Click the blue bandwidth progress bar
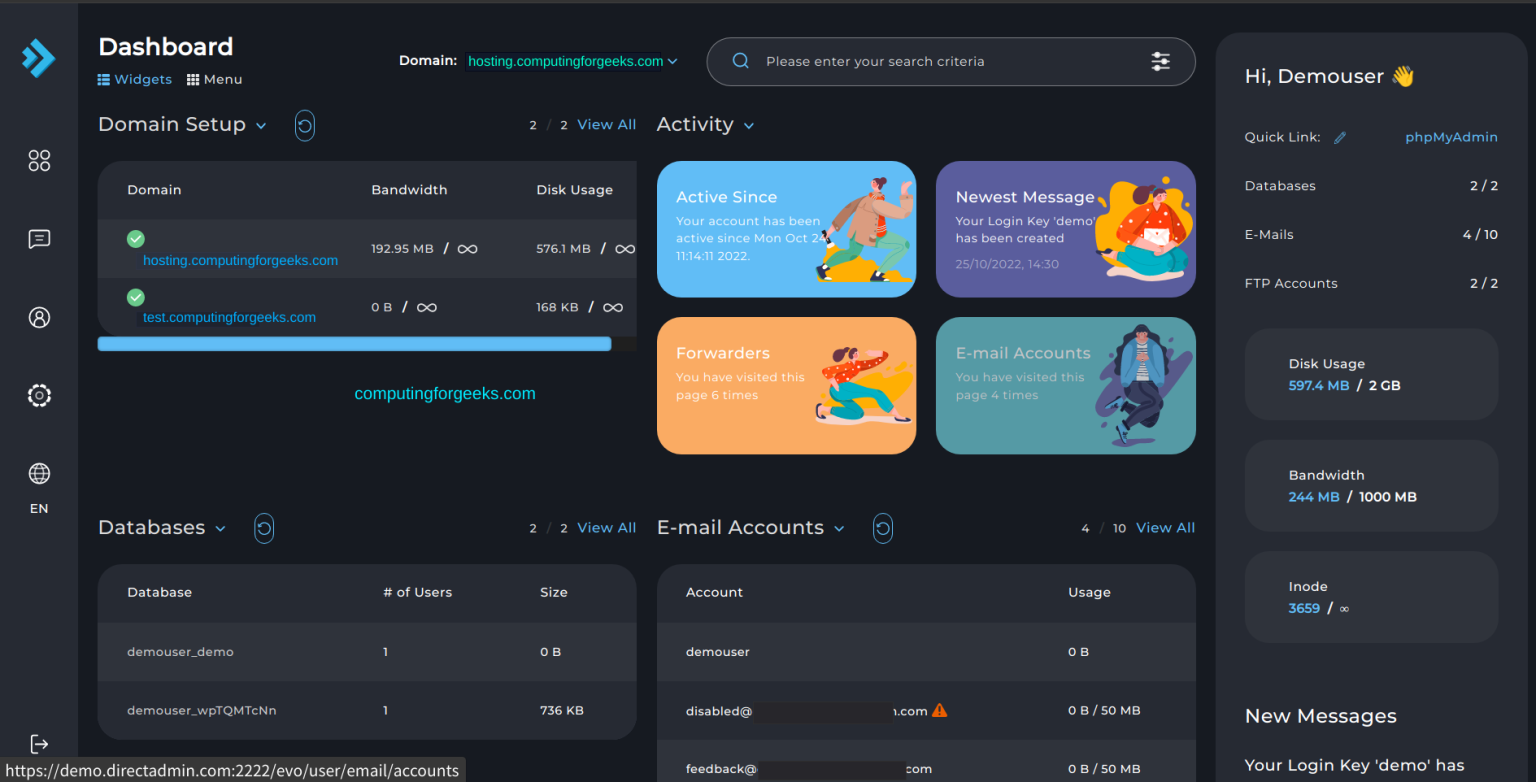Viewport: 1536px width, 782px height. (x=354, y=343)
